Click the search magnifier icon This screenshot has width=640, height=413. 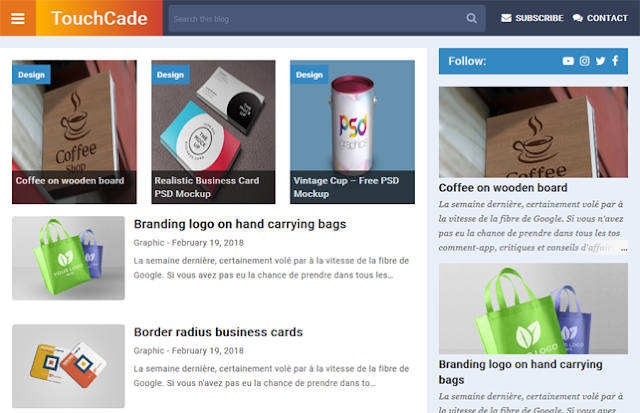click(471, 18)
